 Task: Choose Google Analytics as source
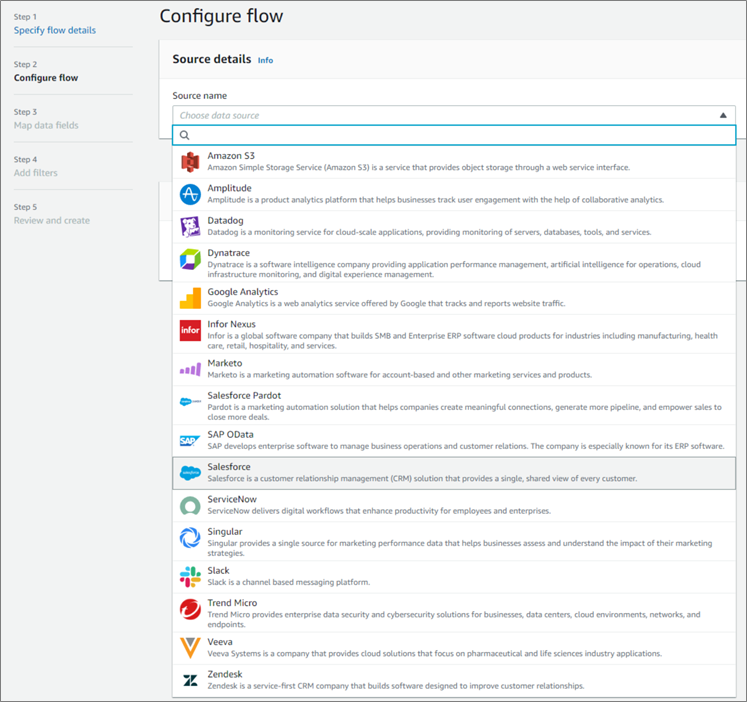454,298
